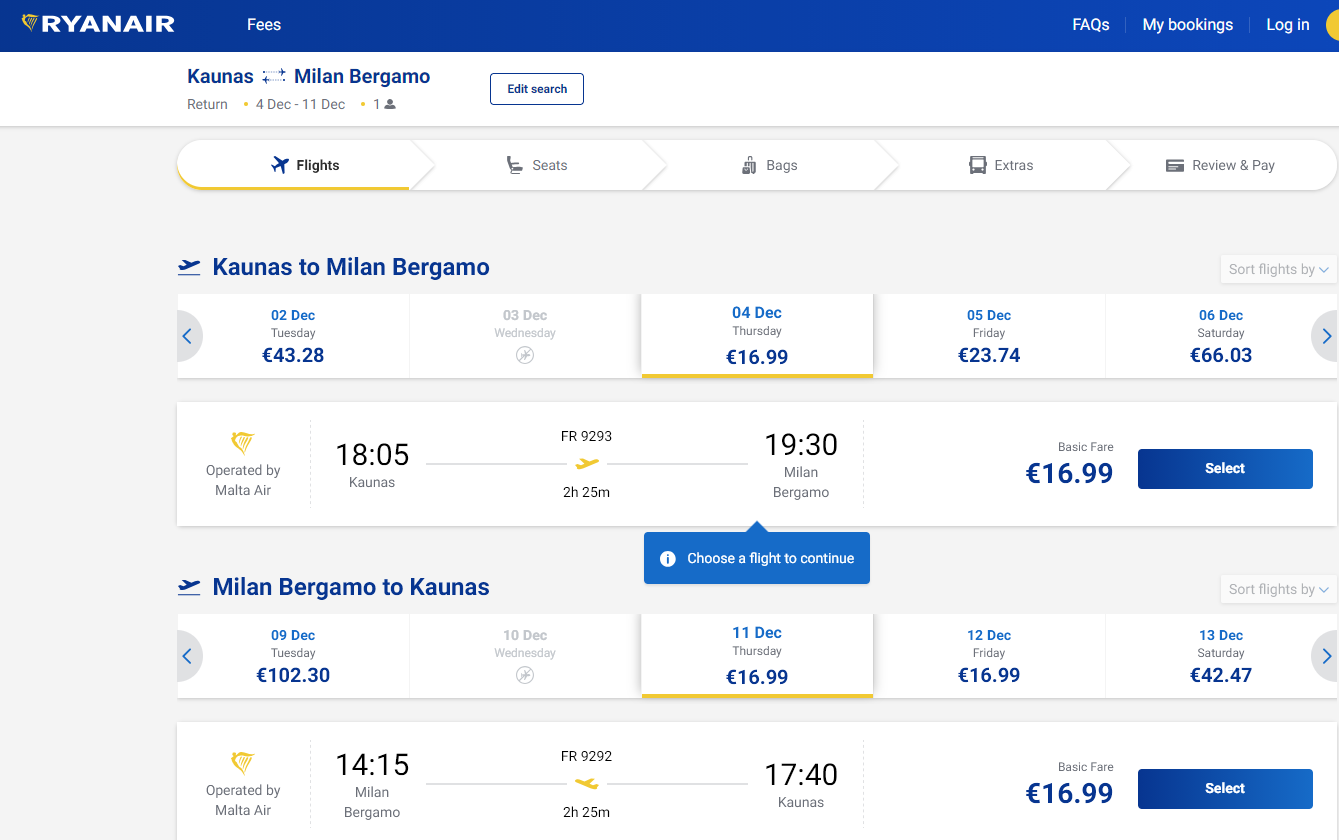Open the outbound Sort flights by dropdown
Screen dimensions: 1339x840
point(1278,268)
